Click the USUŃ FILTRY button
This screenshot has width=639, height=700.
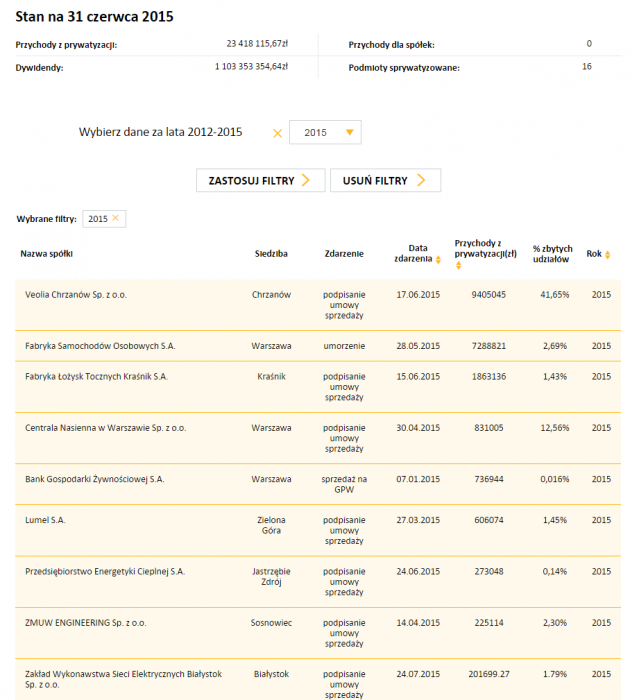point(385,180)
